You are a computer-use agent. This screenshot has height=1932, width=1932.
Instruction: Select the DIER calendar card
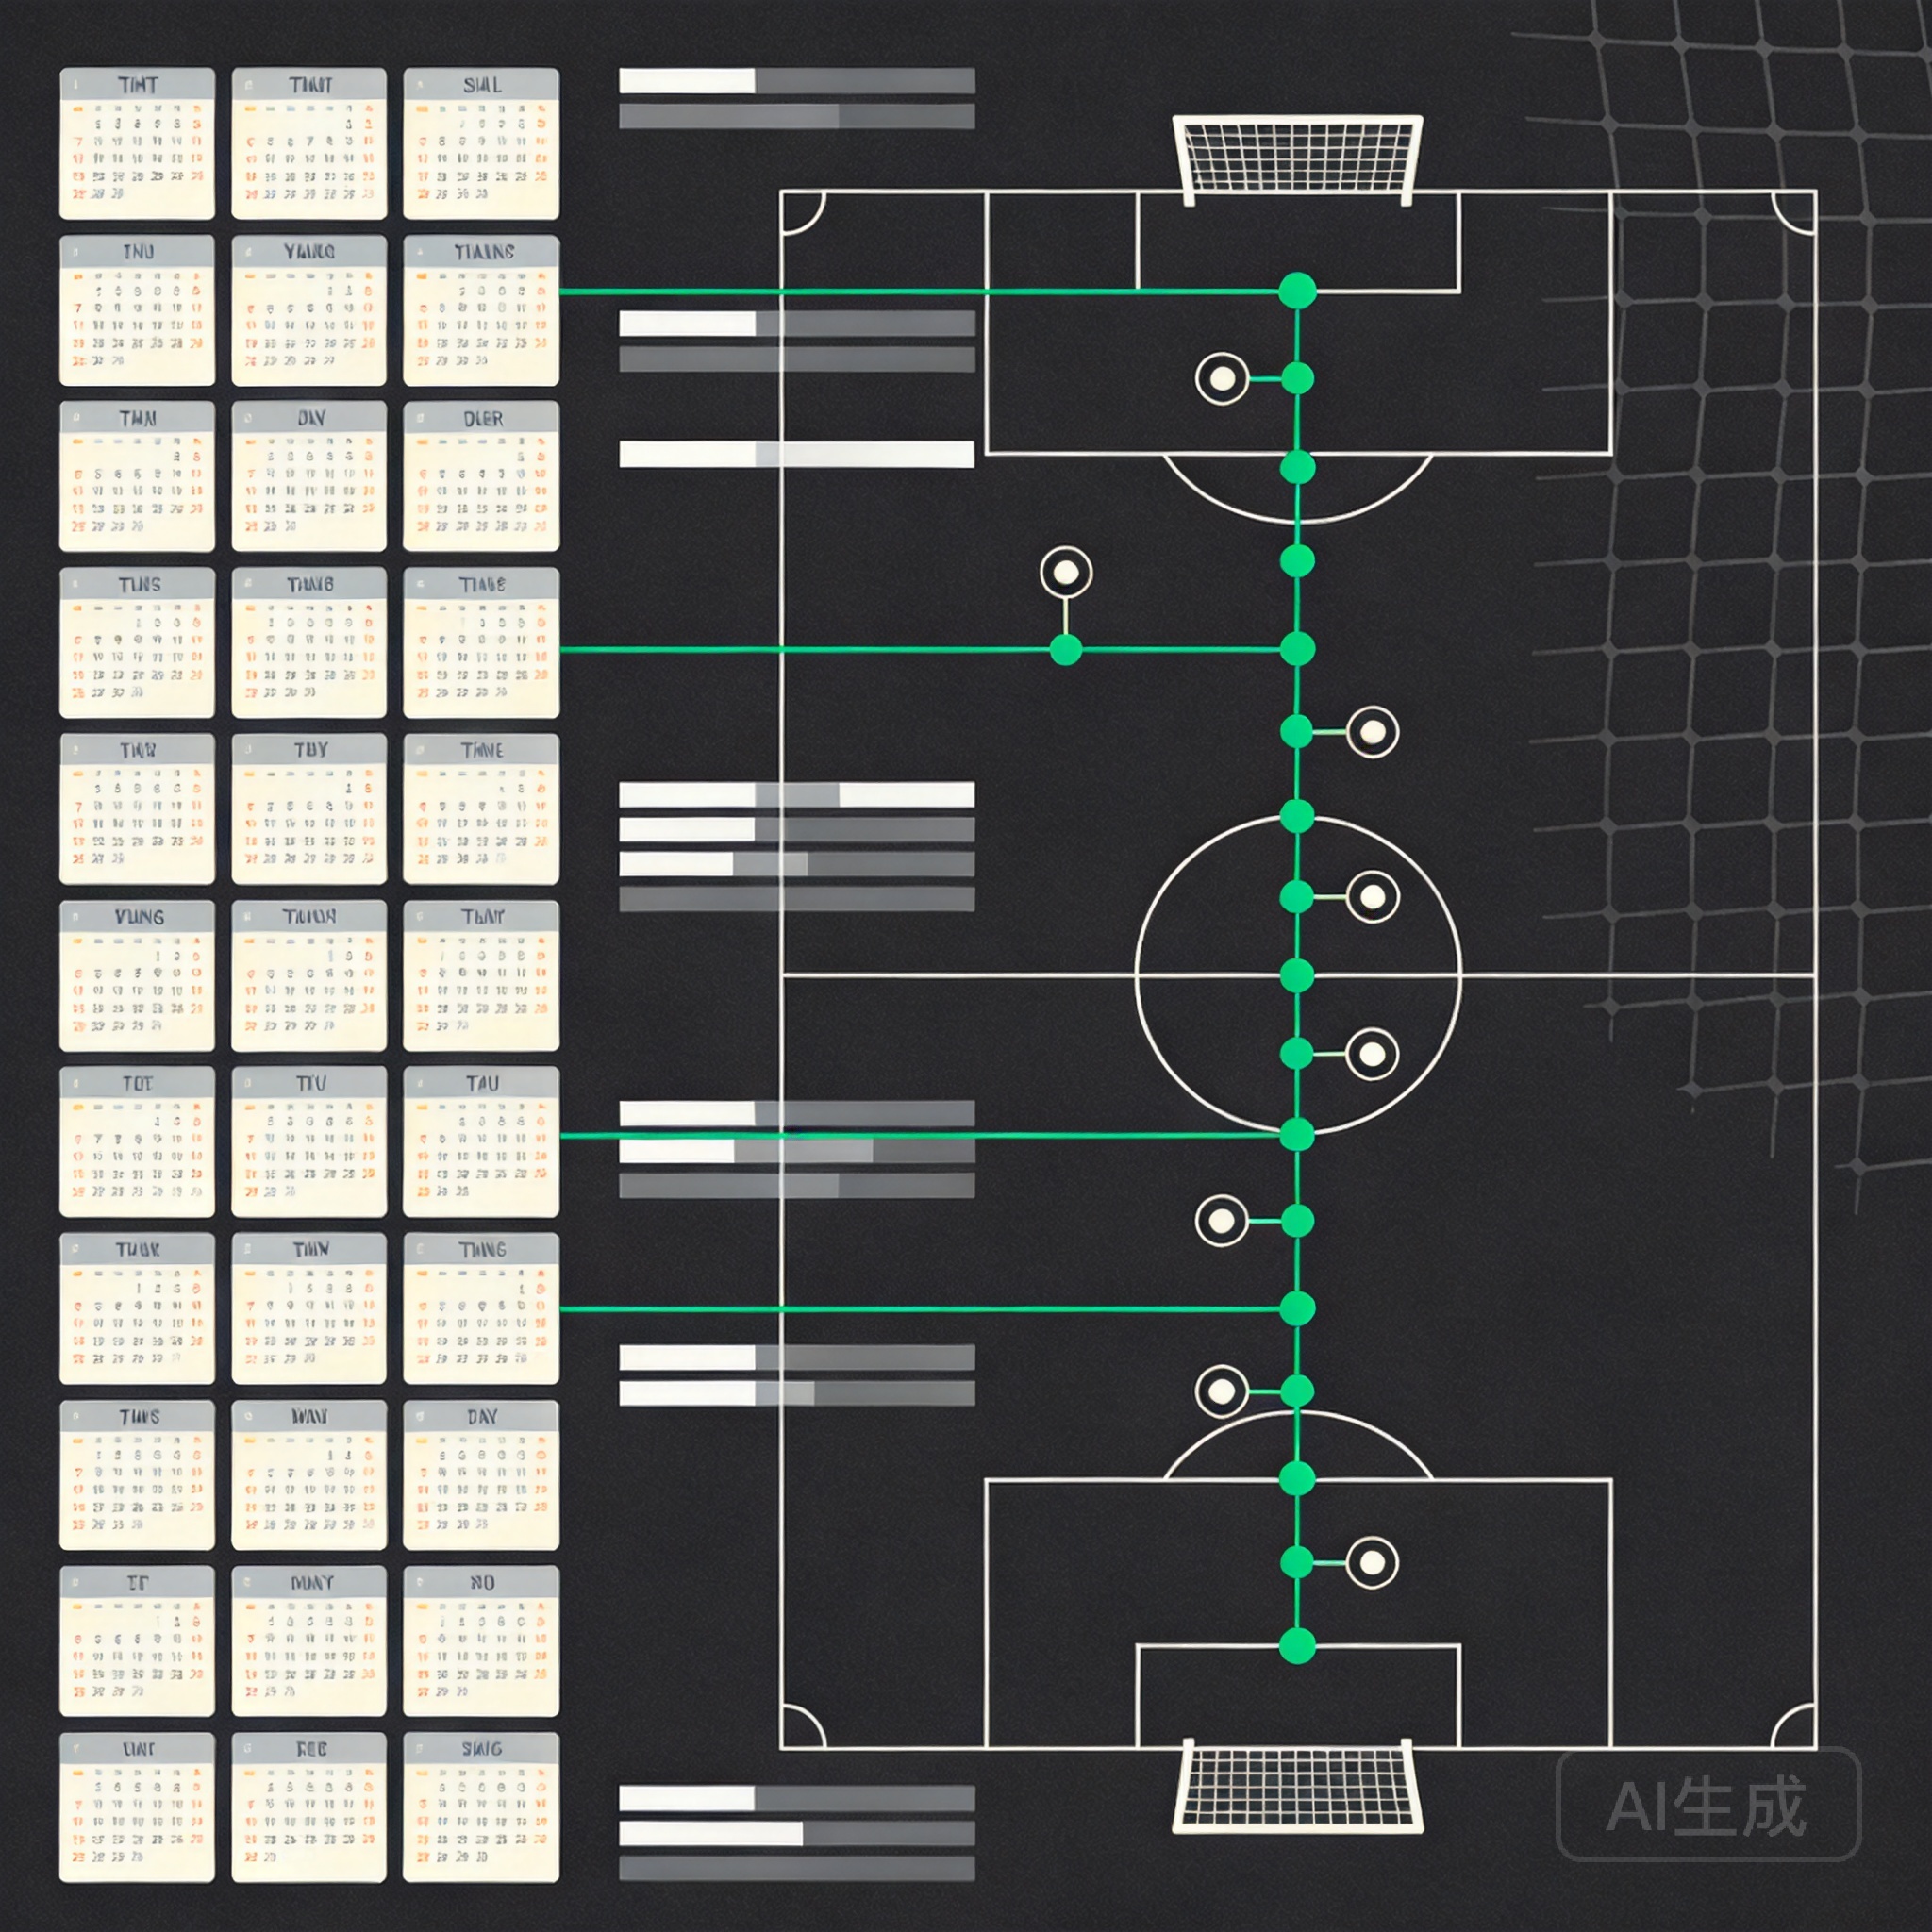pyautogui.click(x=481, y=476)
